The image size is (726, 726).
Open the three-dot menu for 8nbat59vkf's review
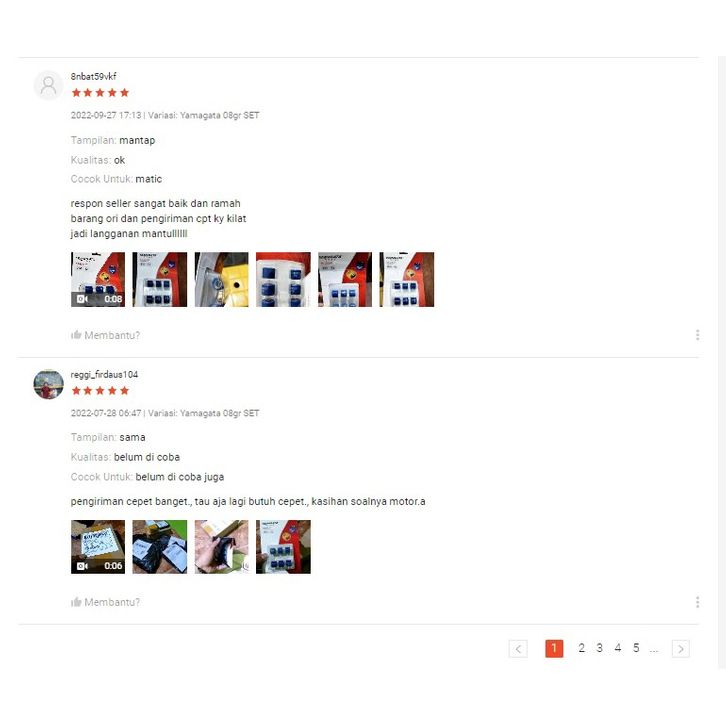[697, 335]
